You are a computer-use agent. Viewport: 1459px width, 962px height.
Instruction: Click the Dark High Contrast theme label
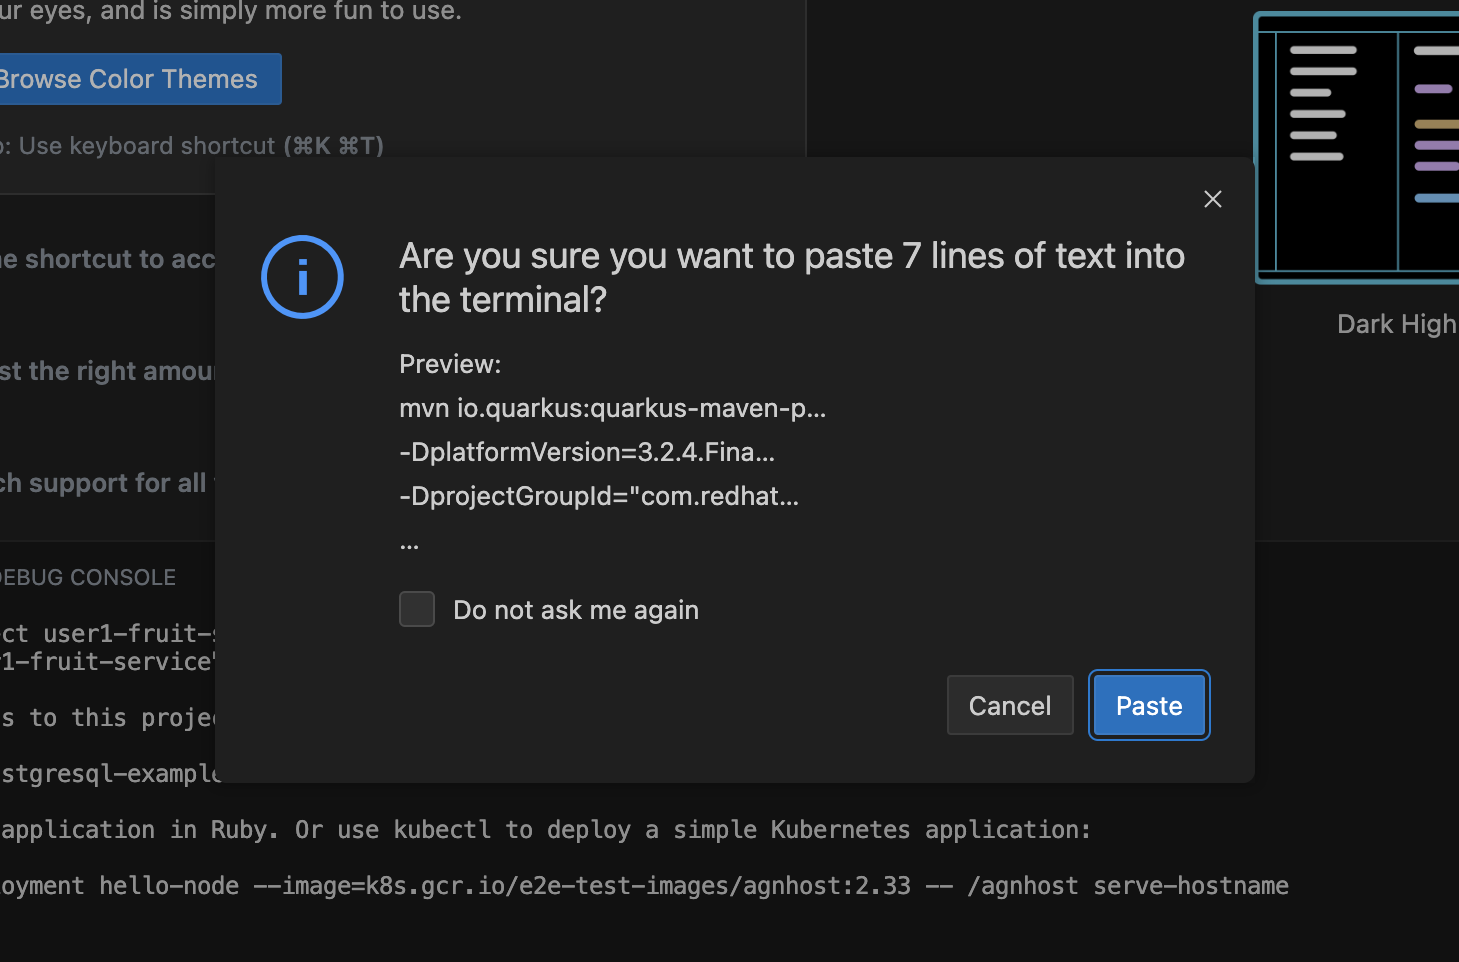click(1396, 324)
